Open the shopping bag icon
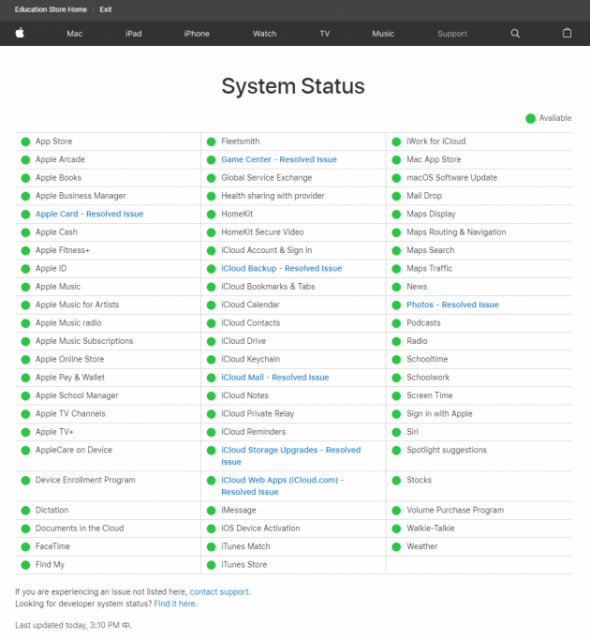The image size is (590, 640). (x=567, y=33)
